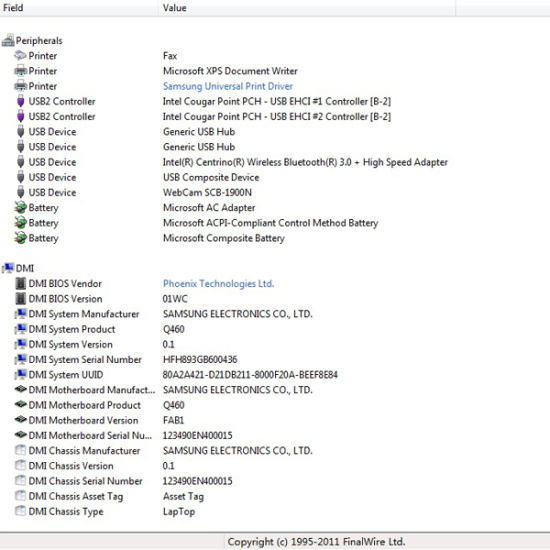Viewport: 550px width, 550px height.
Task: Sort by the Value column header
Action: (307, 8)
